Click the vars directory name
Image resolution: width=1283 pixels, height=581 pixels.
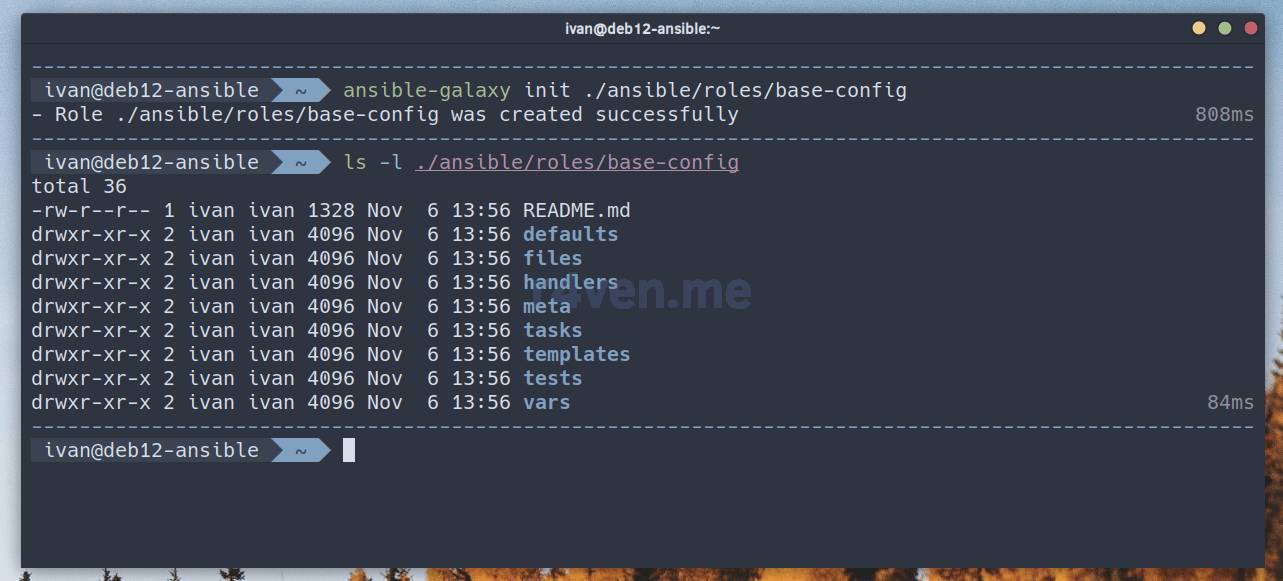tap(546, 402)
